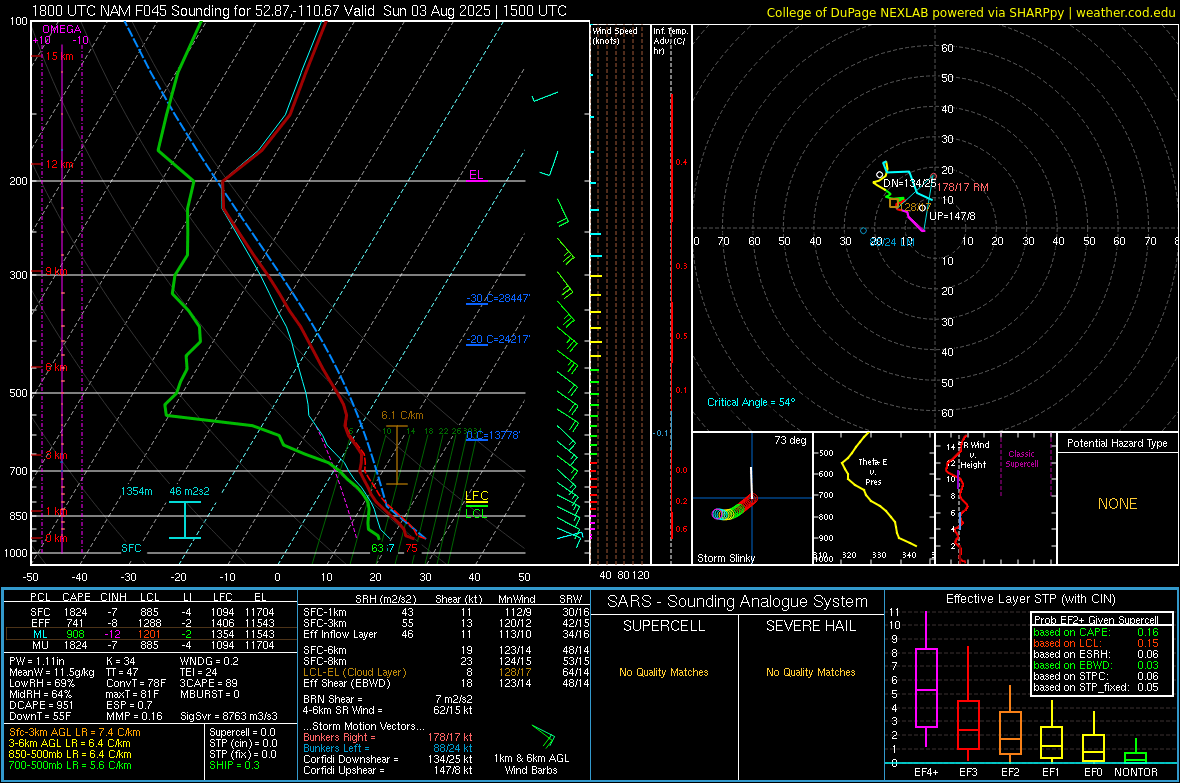Click the Sfc-3km AGL LR value

(75, 732)
